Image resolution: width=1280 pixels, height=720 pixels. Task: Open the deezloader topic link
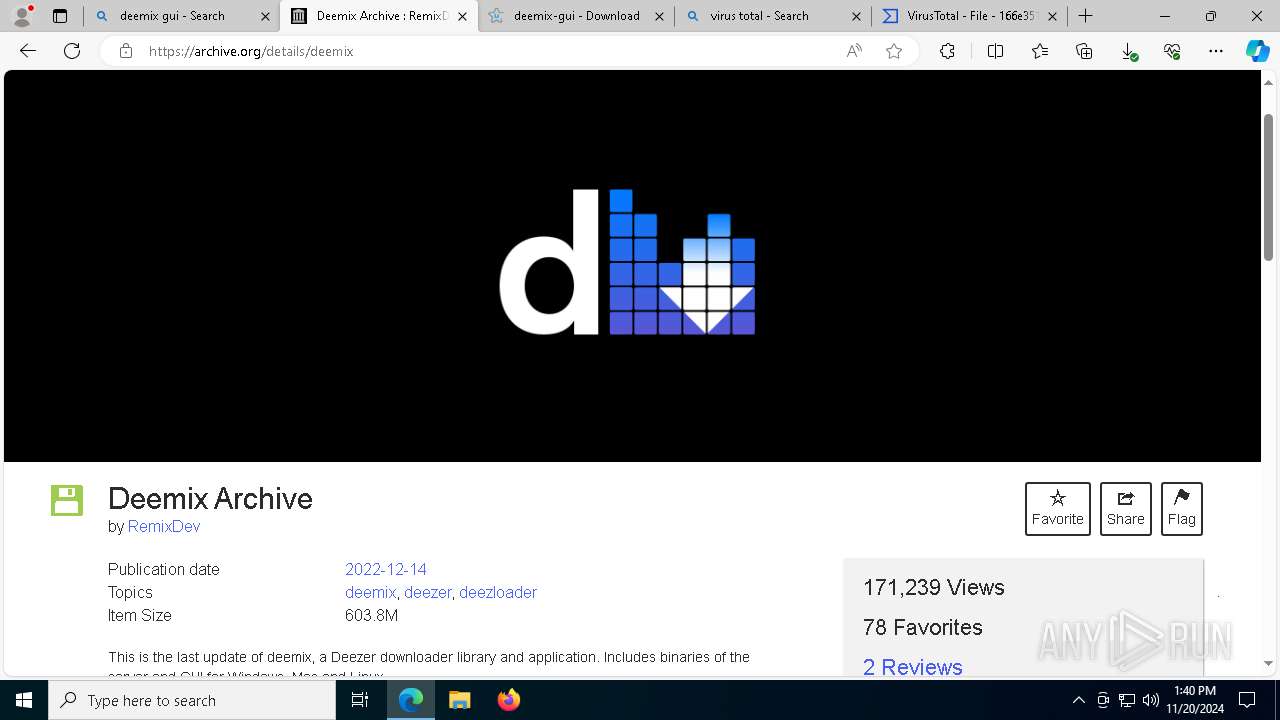498,592
